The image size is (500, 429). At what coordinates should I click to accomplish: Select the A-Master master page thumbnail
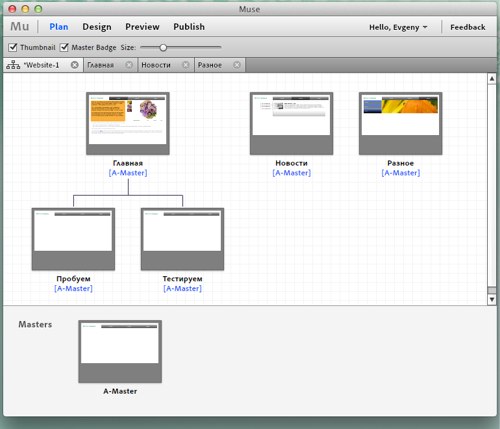(120, 351)
